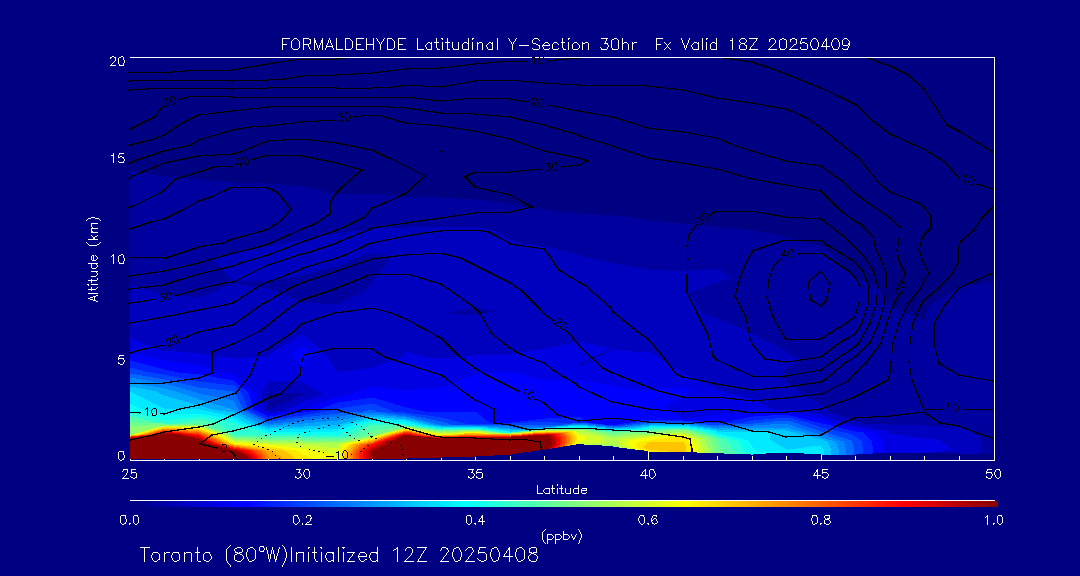
Task: Click the 40 tick on the latitude axis
Action: [648, 474]
